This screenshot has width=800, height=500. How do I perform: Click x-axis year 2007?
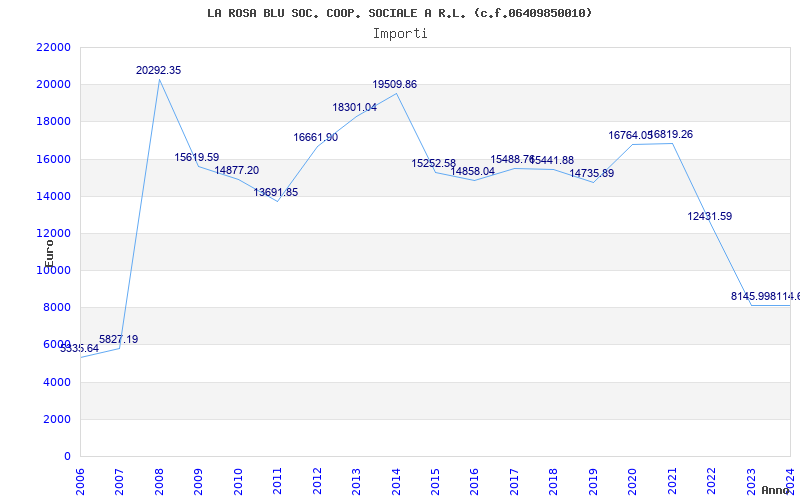click(119, 481)
